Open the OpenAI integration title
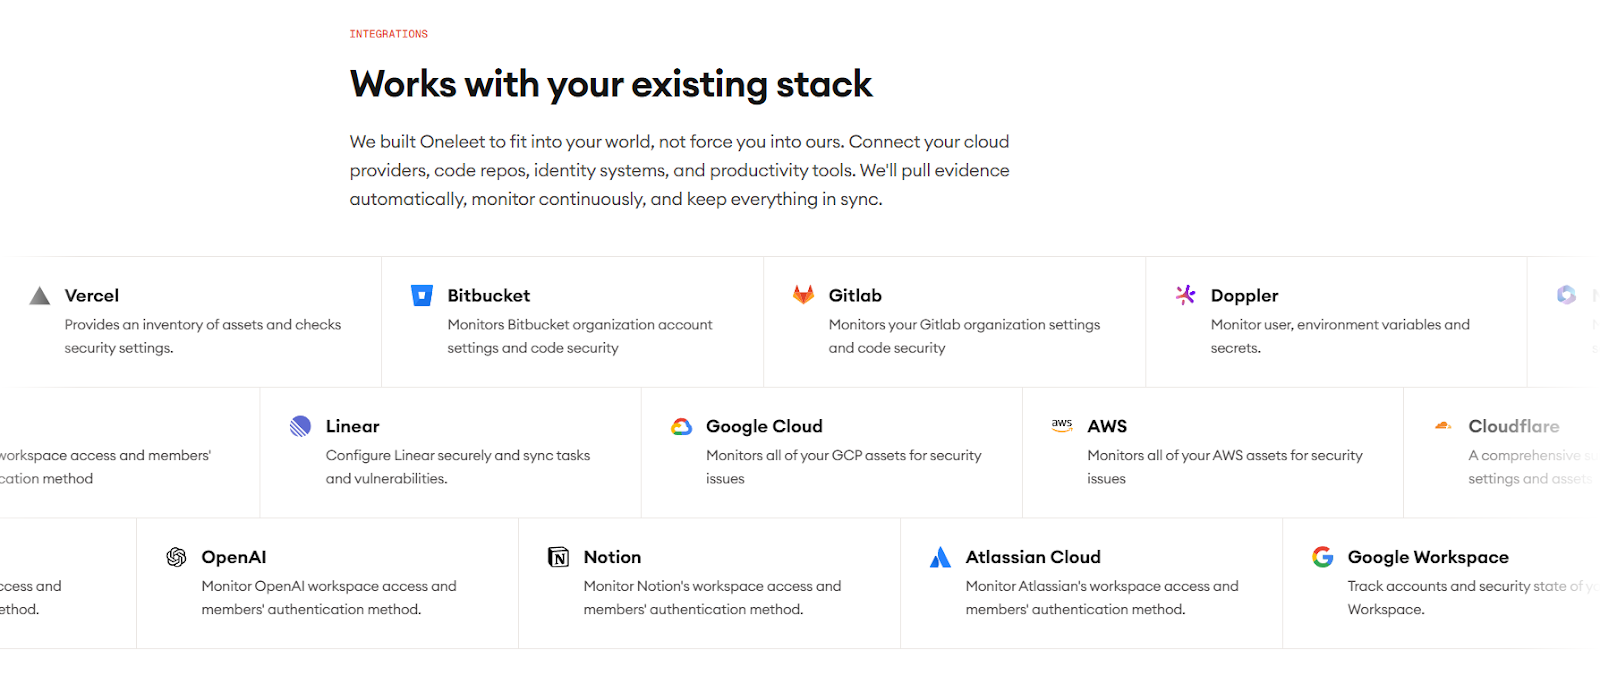Viewport: 1600px width, 693px height. tap(234, 558)
